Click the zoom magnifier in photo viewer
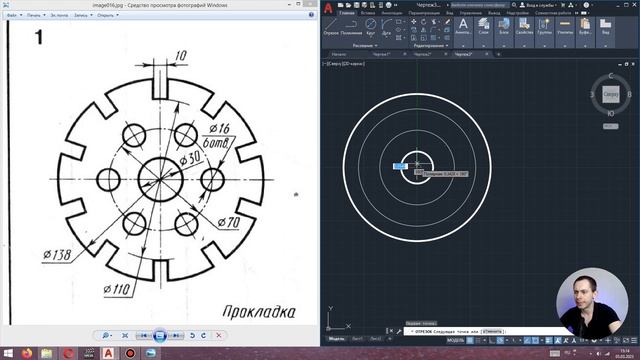Screen dimensions: 640x360 (106, 336)
